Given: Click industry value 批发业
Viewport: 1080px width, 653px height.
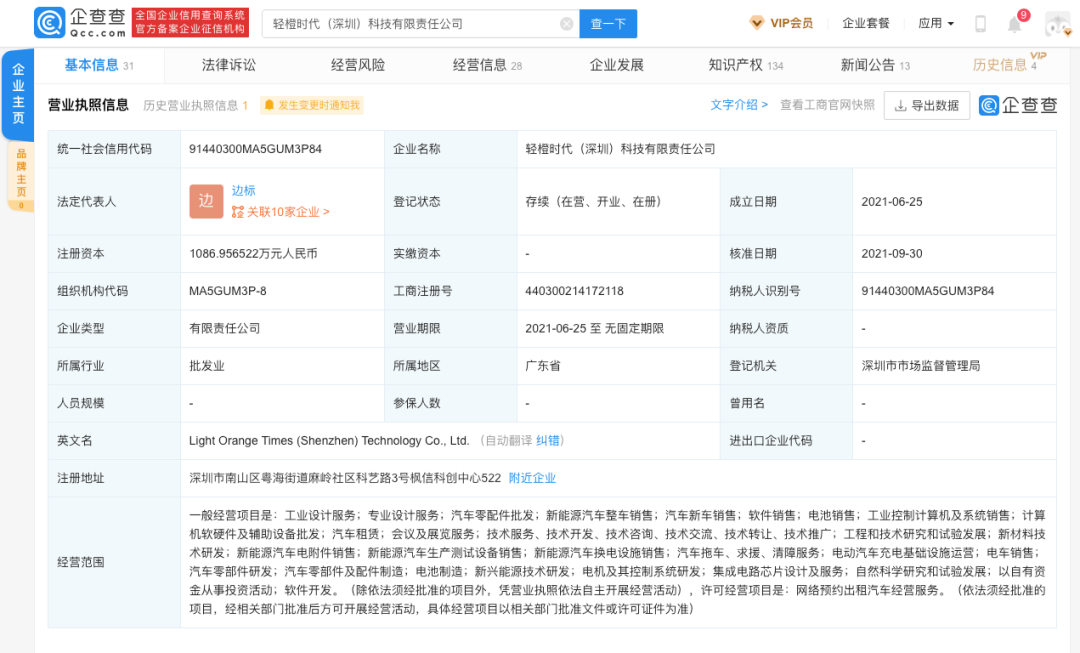Looking at the screenshot, I should tap(207, 366).
